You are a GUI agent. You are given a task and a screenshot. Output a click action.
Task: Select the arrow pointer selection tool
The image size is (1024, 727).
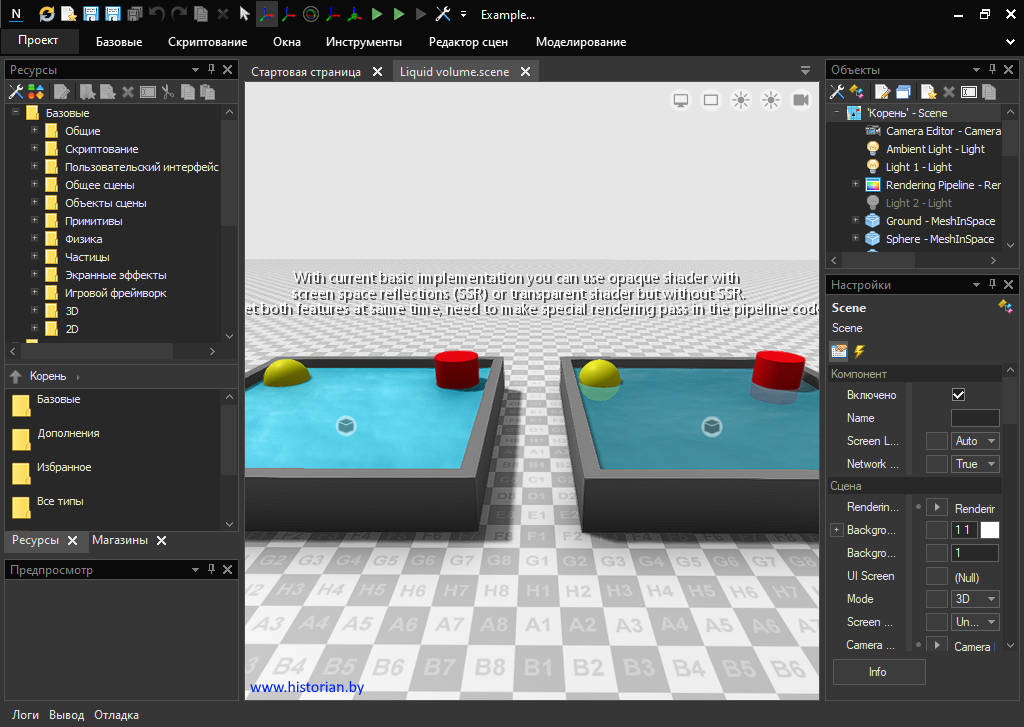[245, 14]
